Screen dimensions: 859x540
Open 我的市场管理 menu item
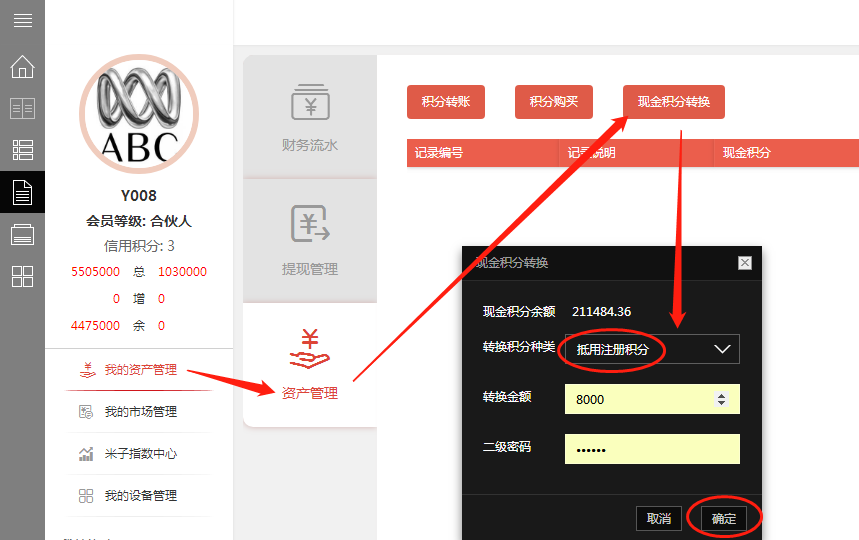[x=139, y=412]
